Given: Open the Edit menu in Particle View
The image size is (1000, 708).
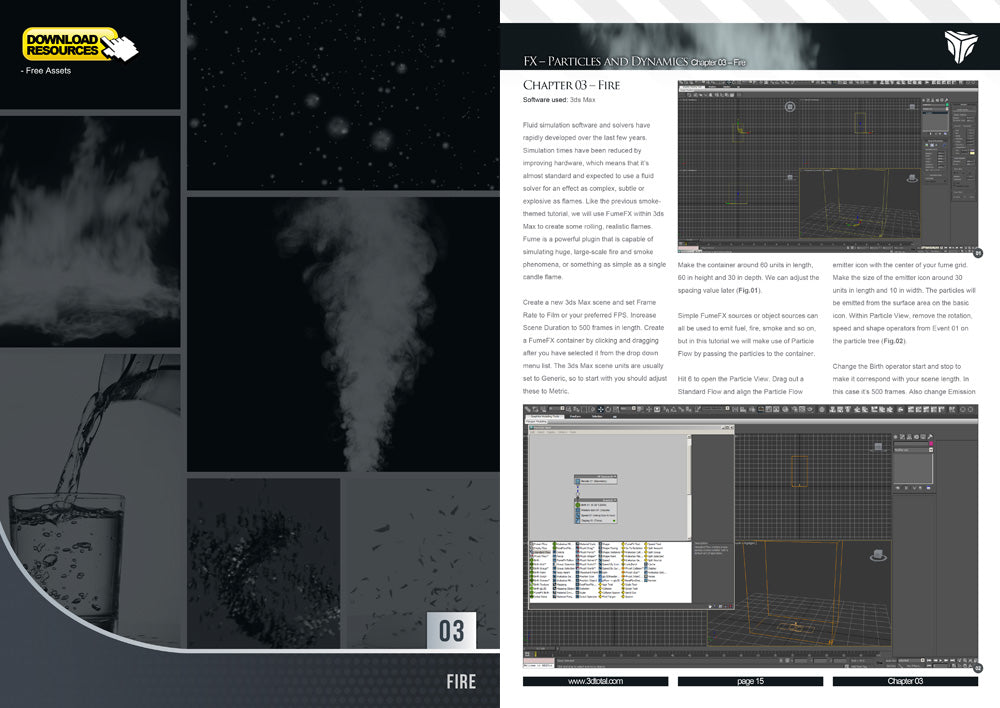Looking at the screenshot, I should 532,432.
